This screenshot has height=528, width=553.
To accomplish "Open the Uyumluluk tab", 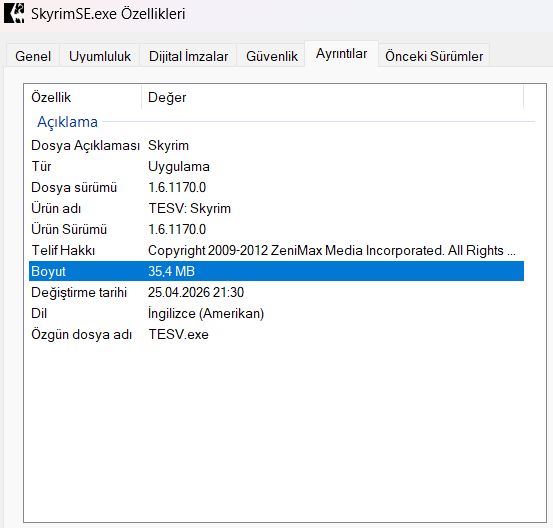I will pos(100,56).
